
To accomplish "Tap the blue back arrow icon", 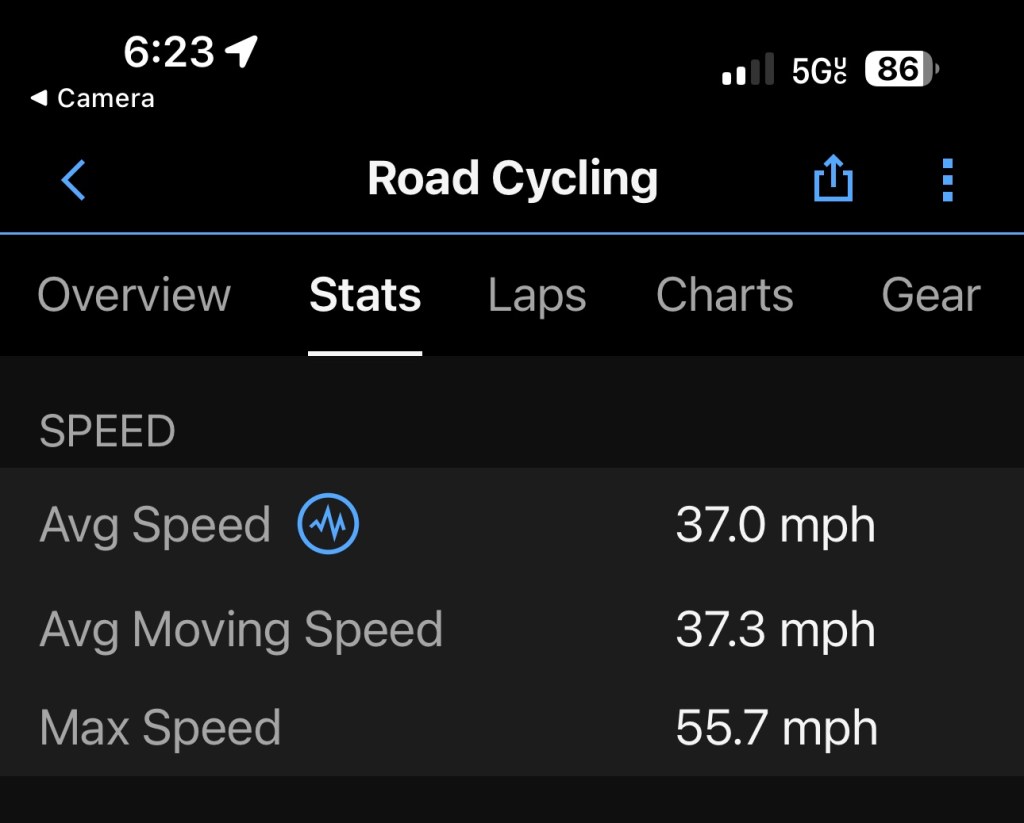I will 74,180.
